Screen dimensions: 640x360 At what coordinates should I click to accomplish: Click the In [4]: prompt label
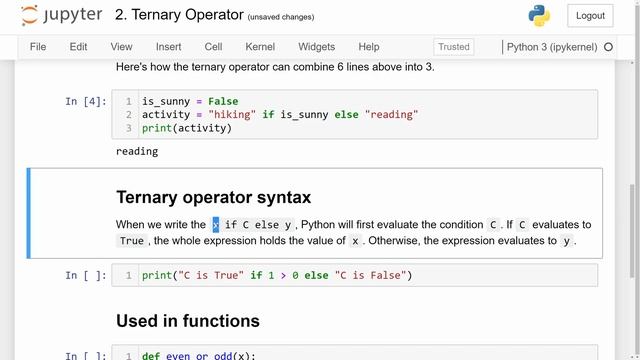click(x=86, y=101)
